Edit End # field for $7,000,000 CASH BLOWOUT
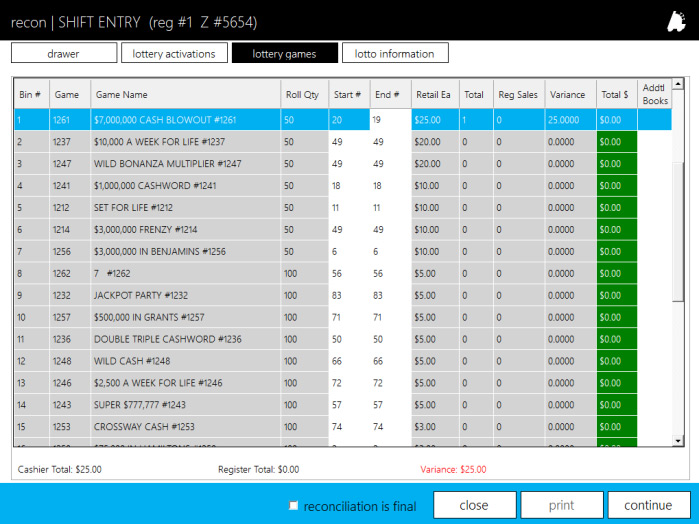This screenshot has width=699, height=524. (390, 120)
